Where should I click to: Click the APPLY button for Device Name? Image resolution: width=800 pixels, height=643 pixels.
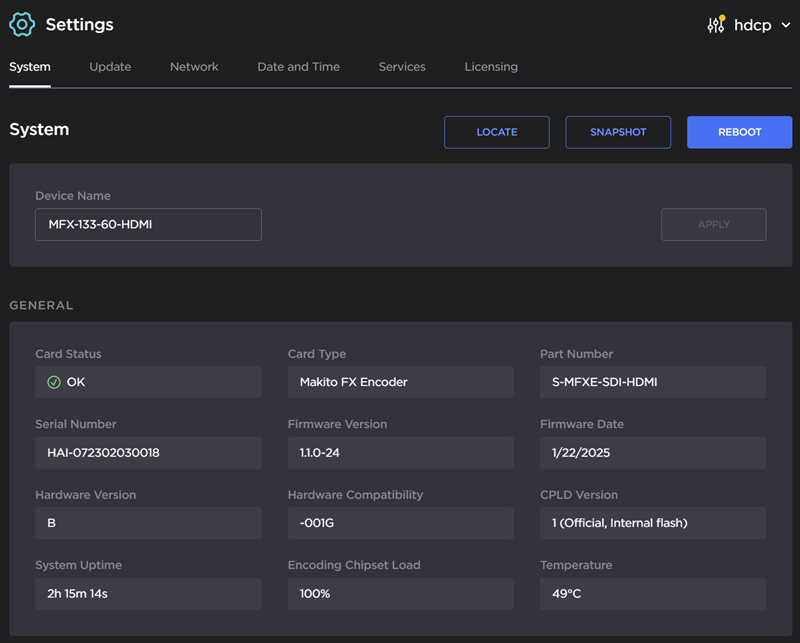[x=713, y=224]
